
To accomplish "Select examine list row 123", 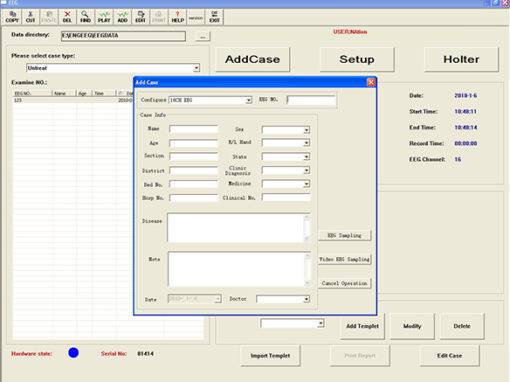I will [73, 100].
